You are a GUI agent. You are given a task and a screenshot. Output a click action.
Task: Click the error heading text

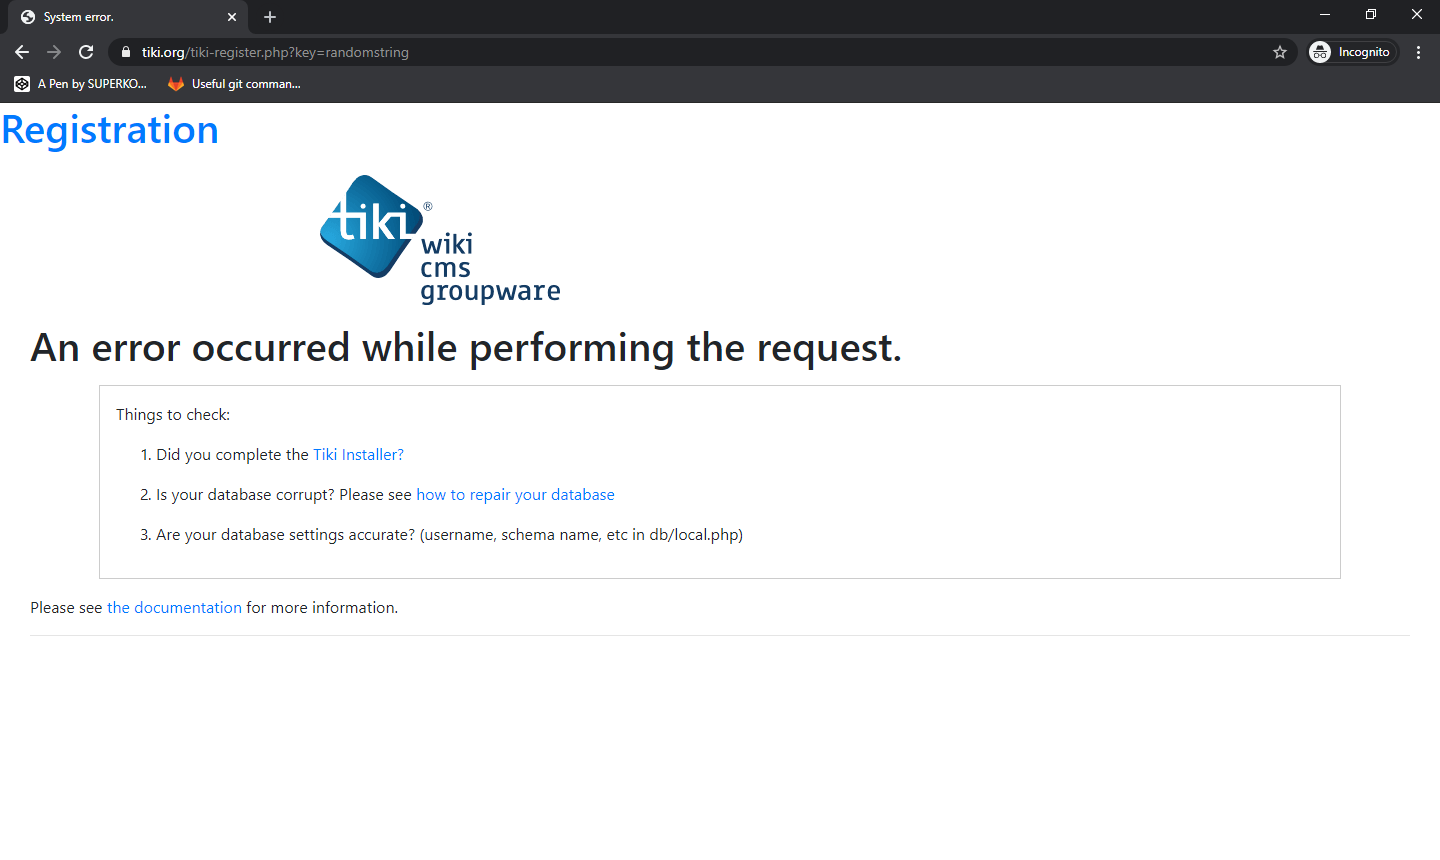coord(466,348)
